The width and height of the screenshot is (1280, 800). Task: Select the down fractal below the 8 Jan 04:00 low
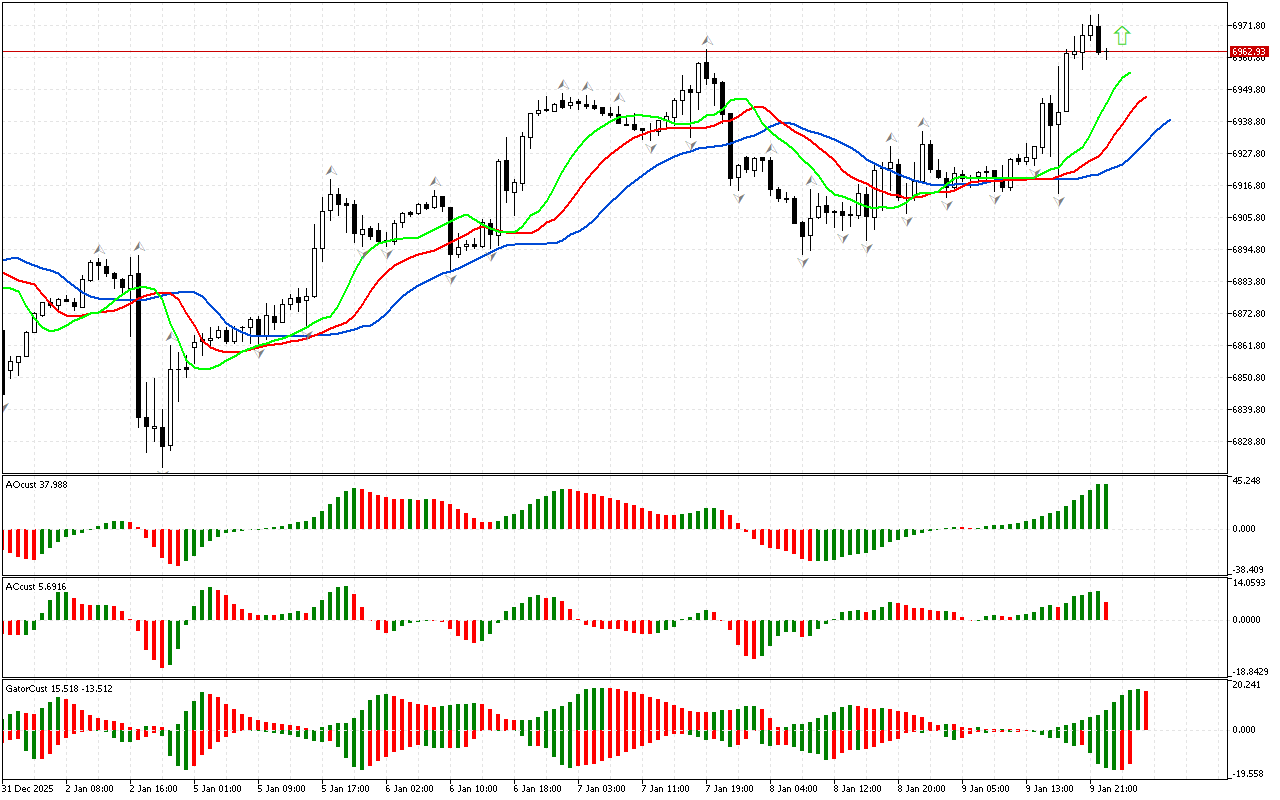[803, 262]
